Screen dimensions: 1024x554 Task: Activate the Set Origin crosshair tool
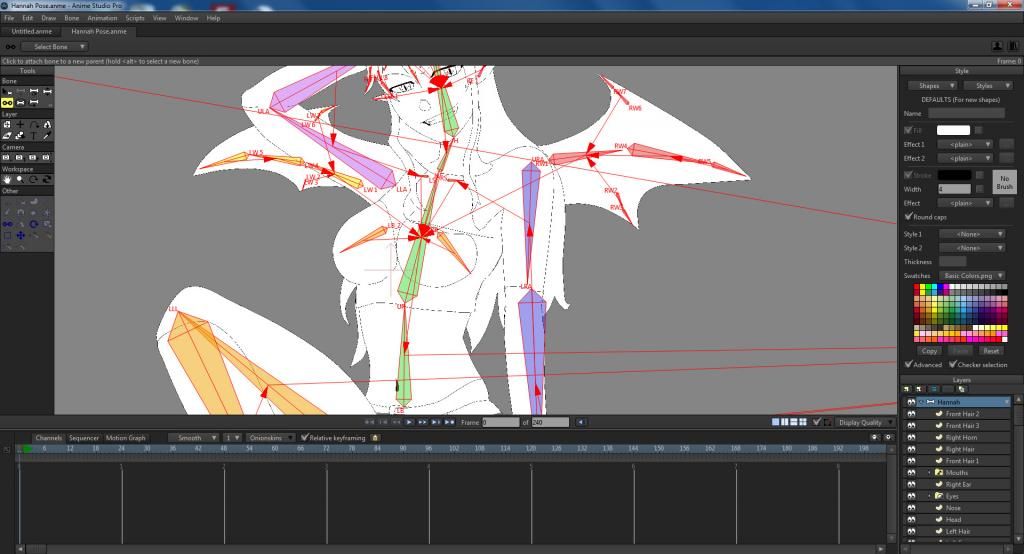tap(20, 124)
